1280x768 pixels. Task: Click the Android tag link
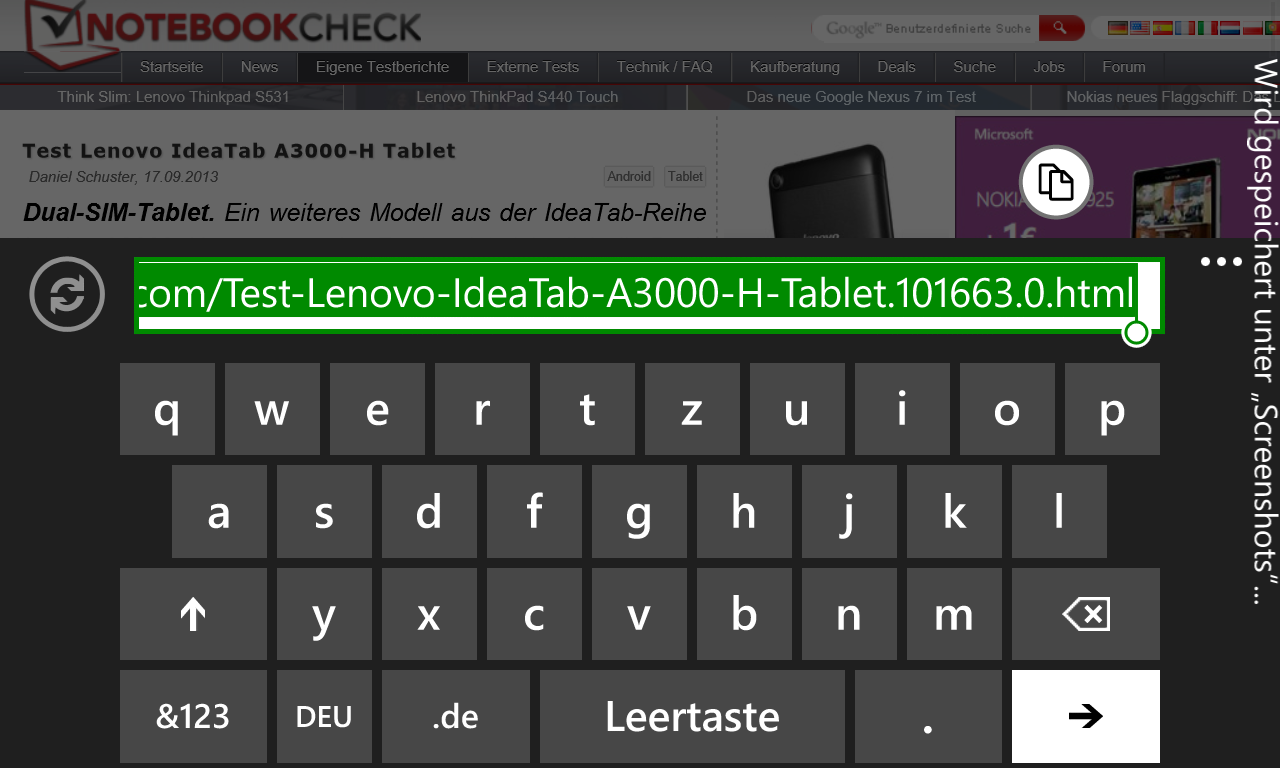[629, 176]
